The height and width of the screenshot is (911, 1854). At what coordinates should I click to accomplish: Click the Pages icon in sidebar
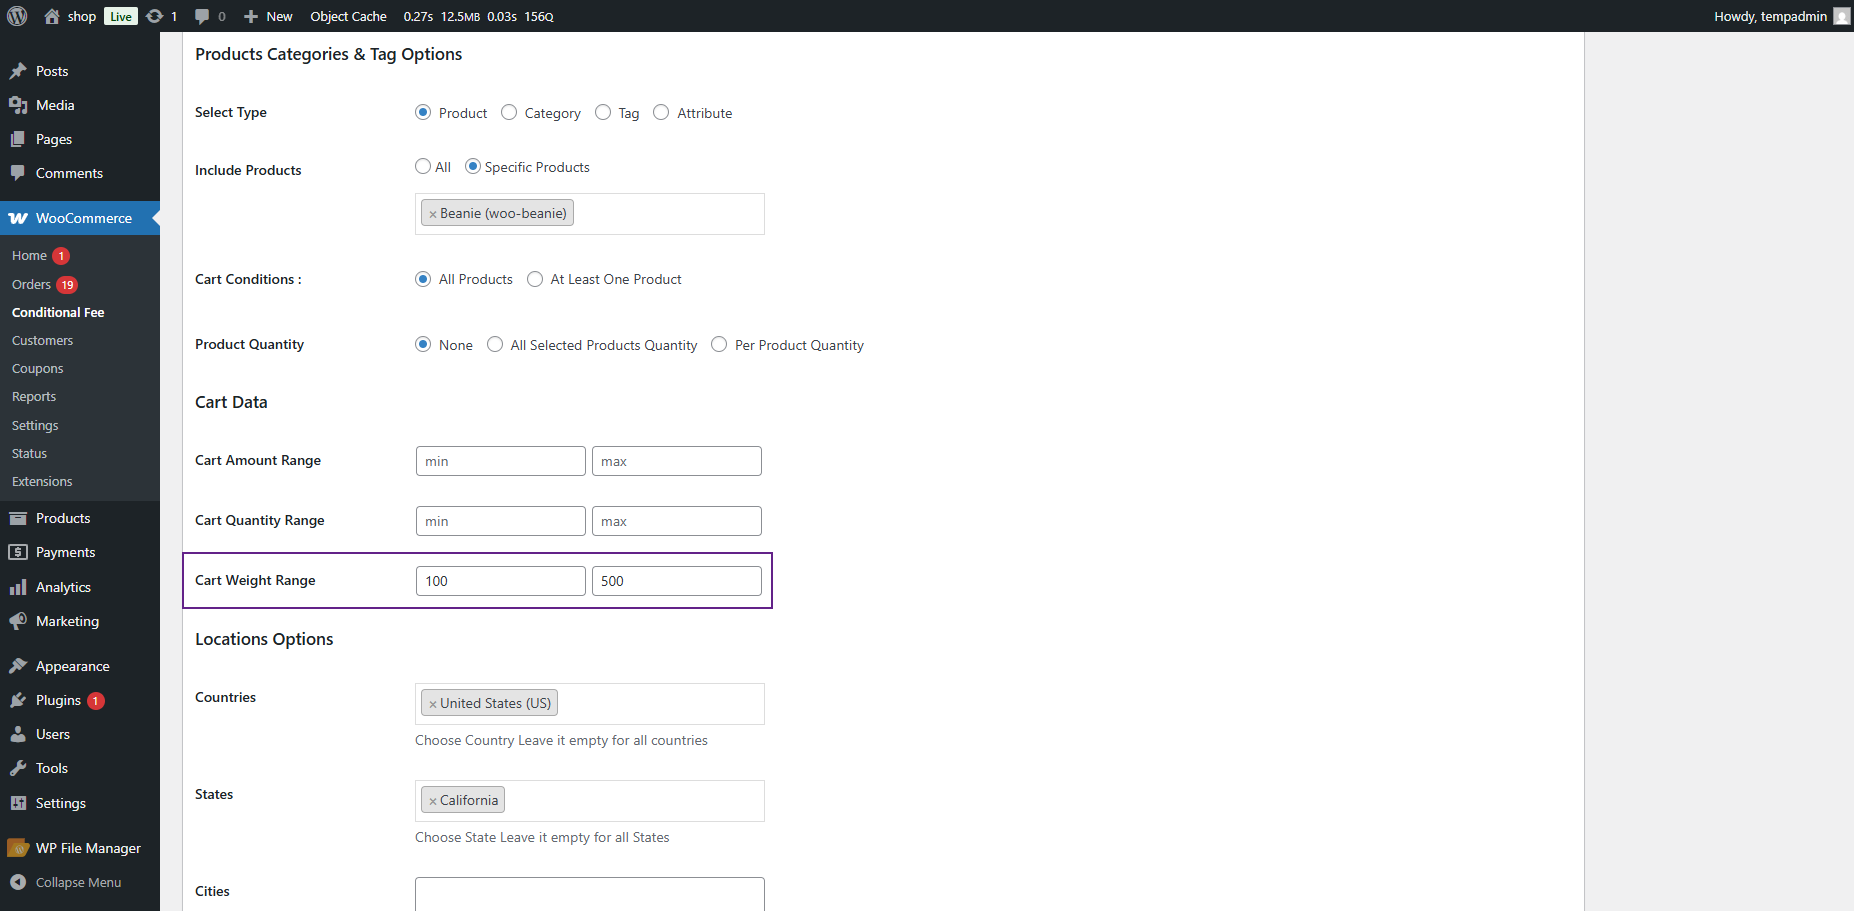click(x=18, y=139)
